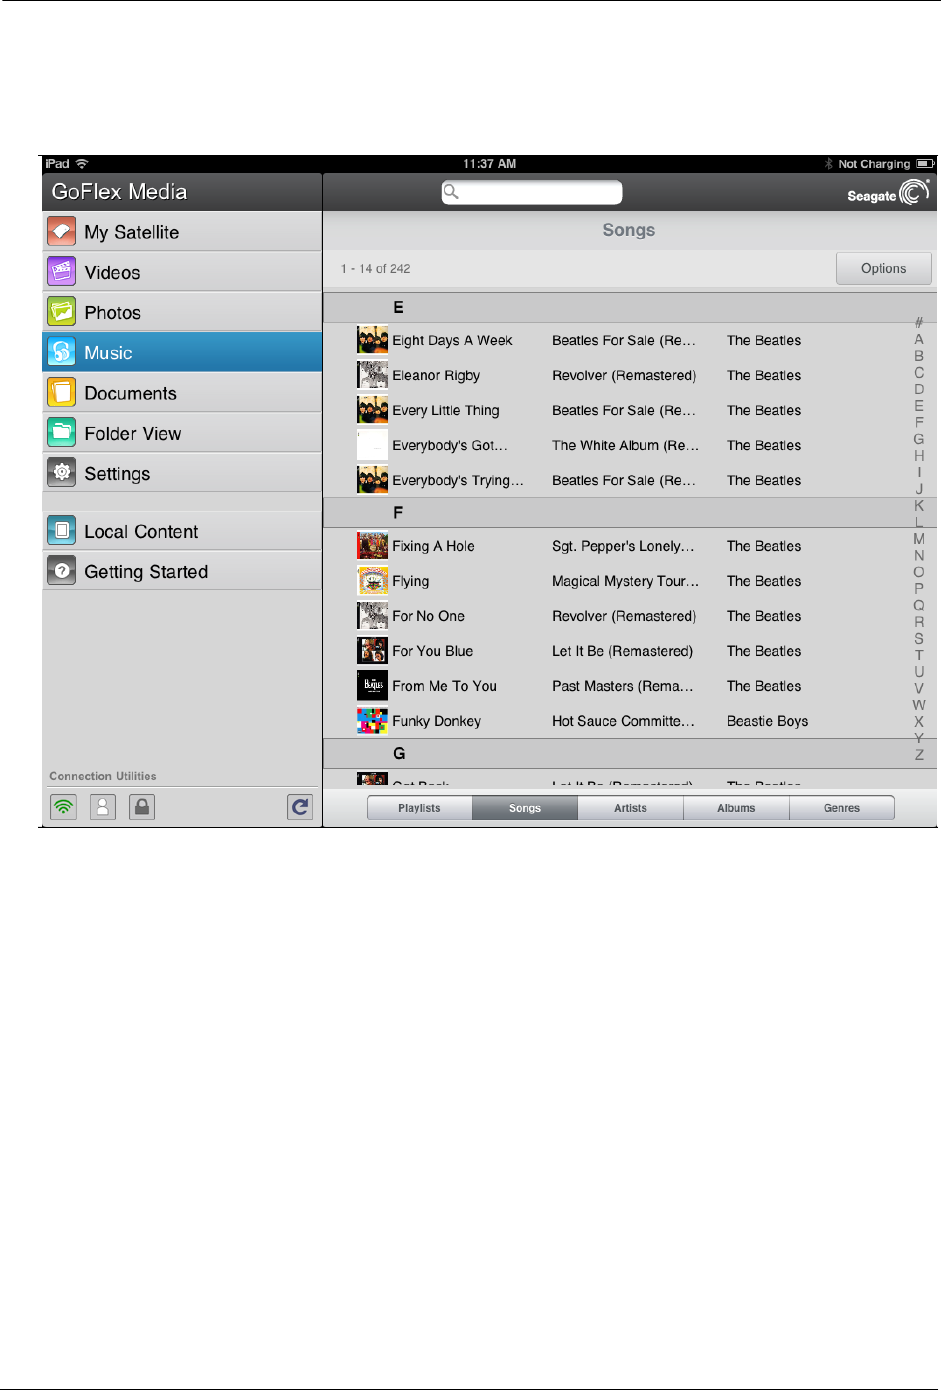Tap album art for Flying
941x1390 pixels.
click(x=373, y=581)
